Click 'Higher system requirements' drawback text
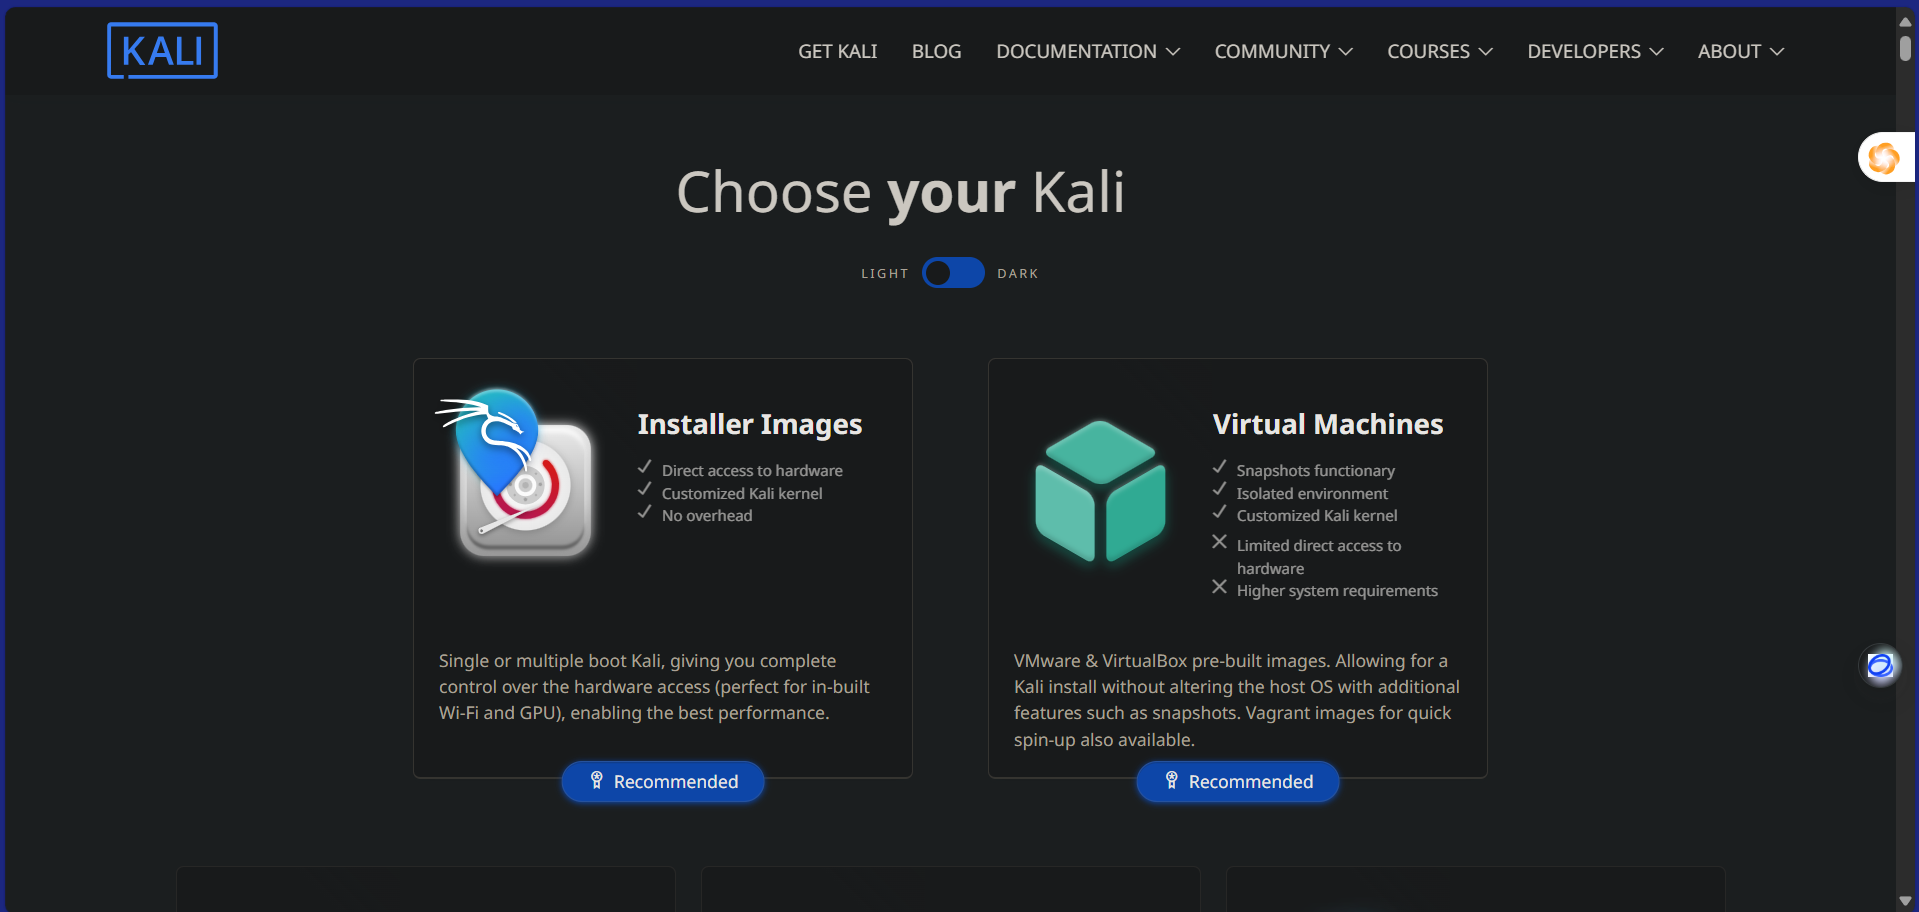The height and width of the screenshot is (912, 1919). (1337, 591)
